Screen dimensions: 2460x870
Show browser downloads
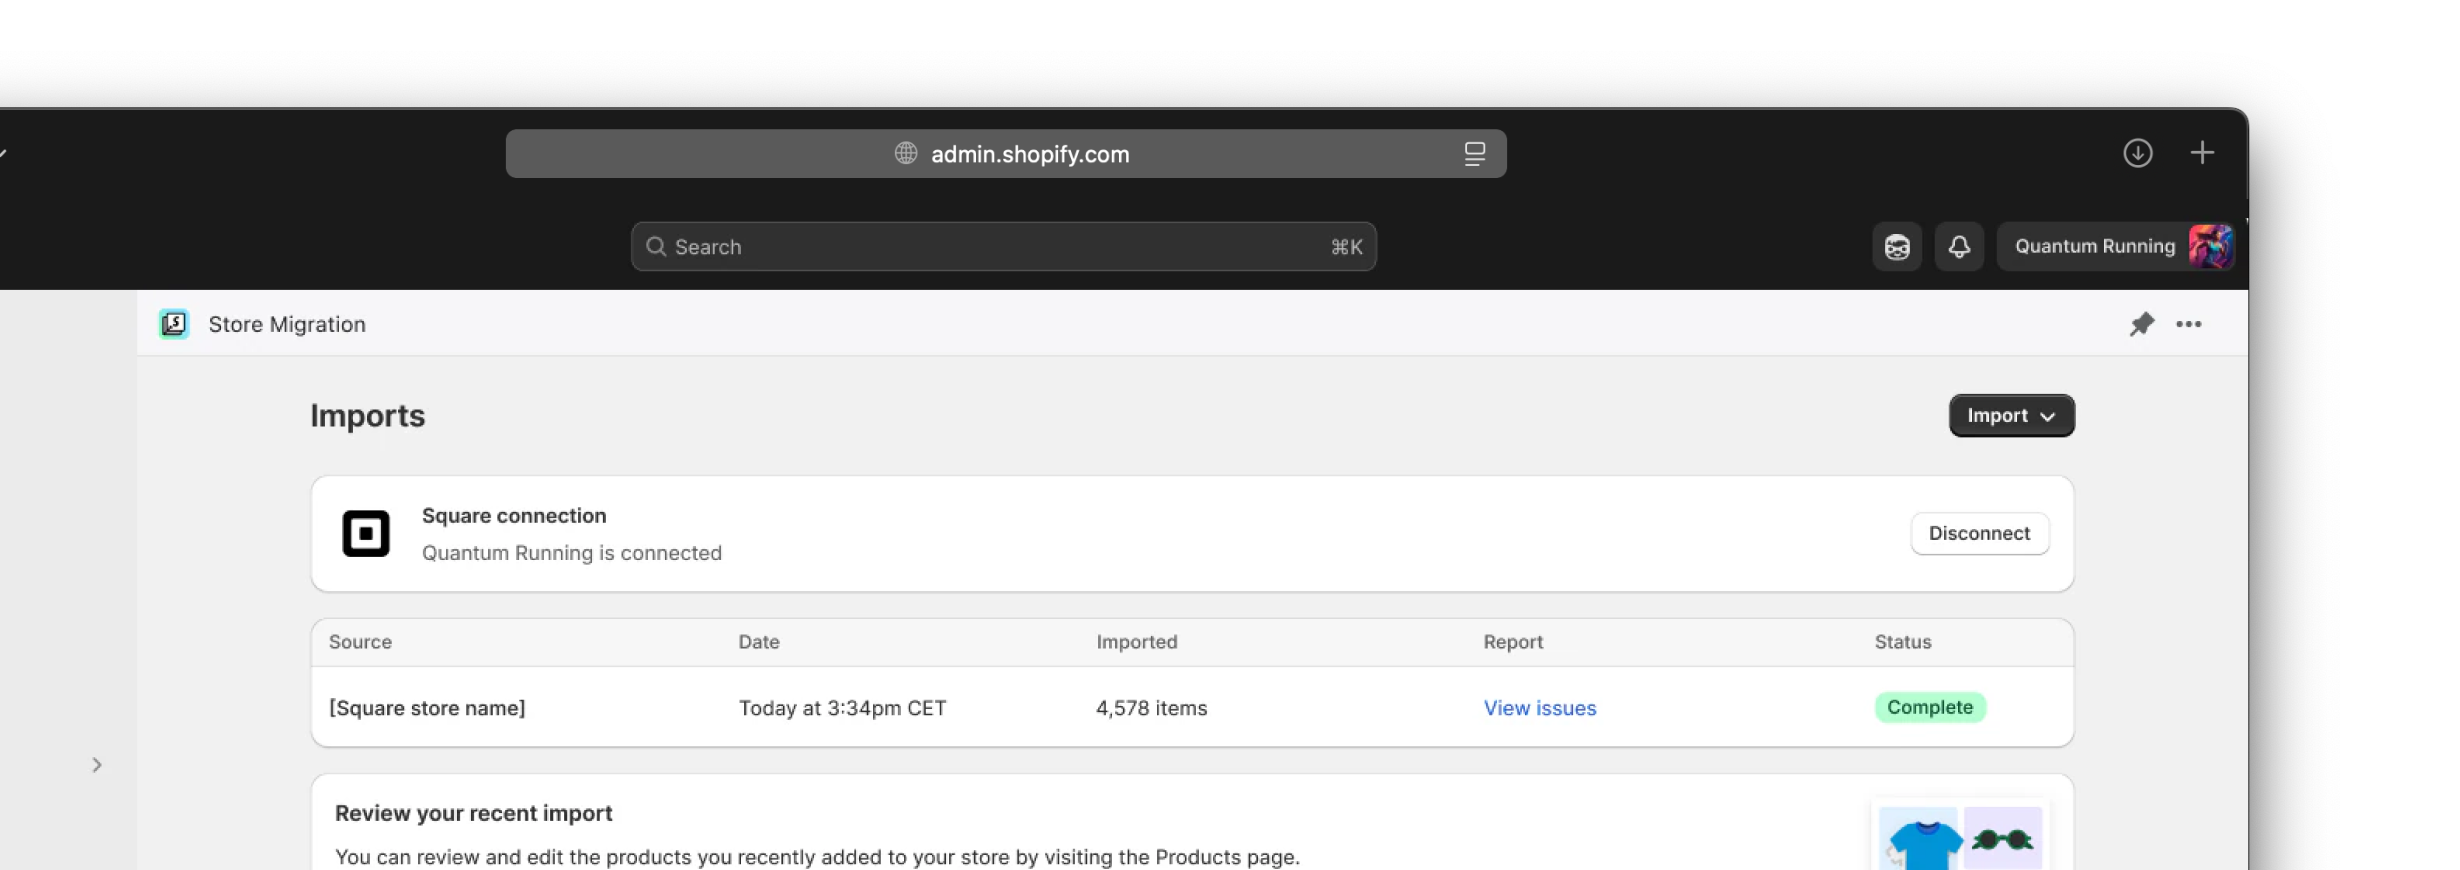tap(2137, 153)
